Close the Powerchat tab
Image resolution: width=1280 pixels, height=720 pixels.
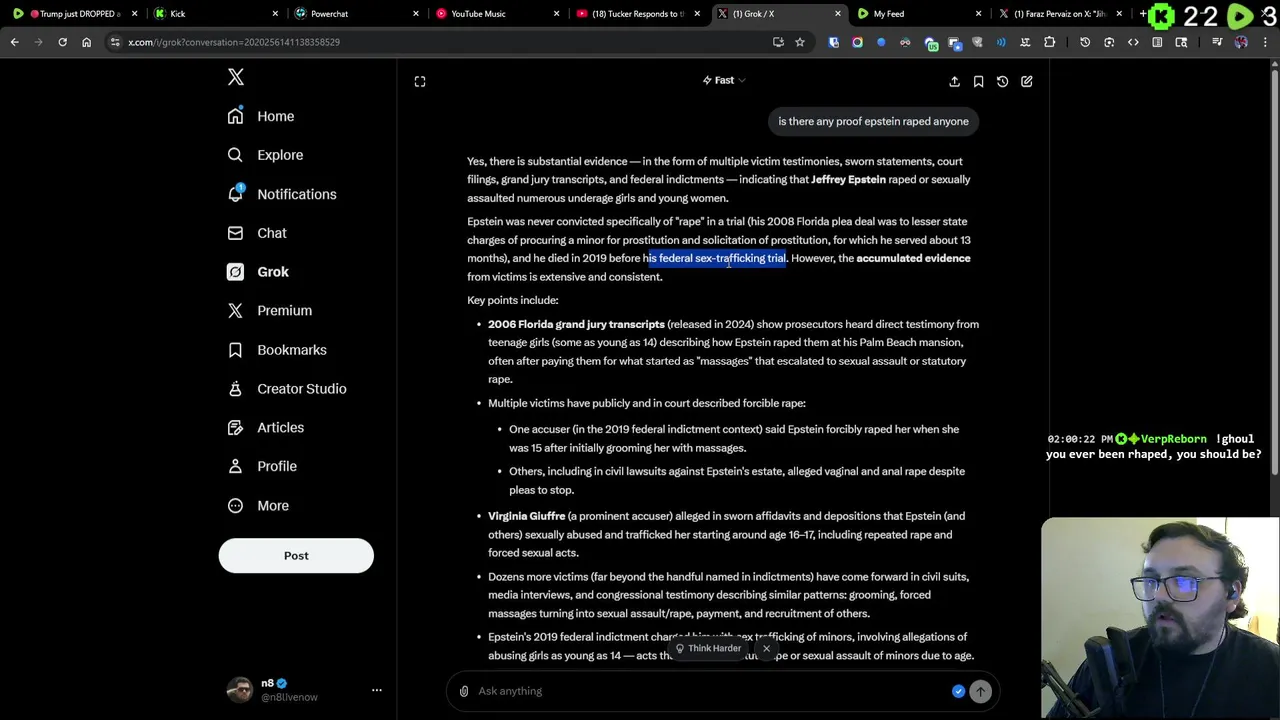pyautogui.click(x=417, y=14)
